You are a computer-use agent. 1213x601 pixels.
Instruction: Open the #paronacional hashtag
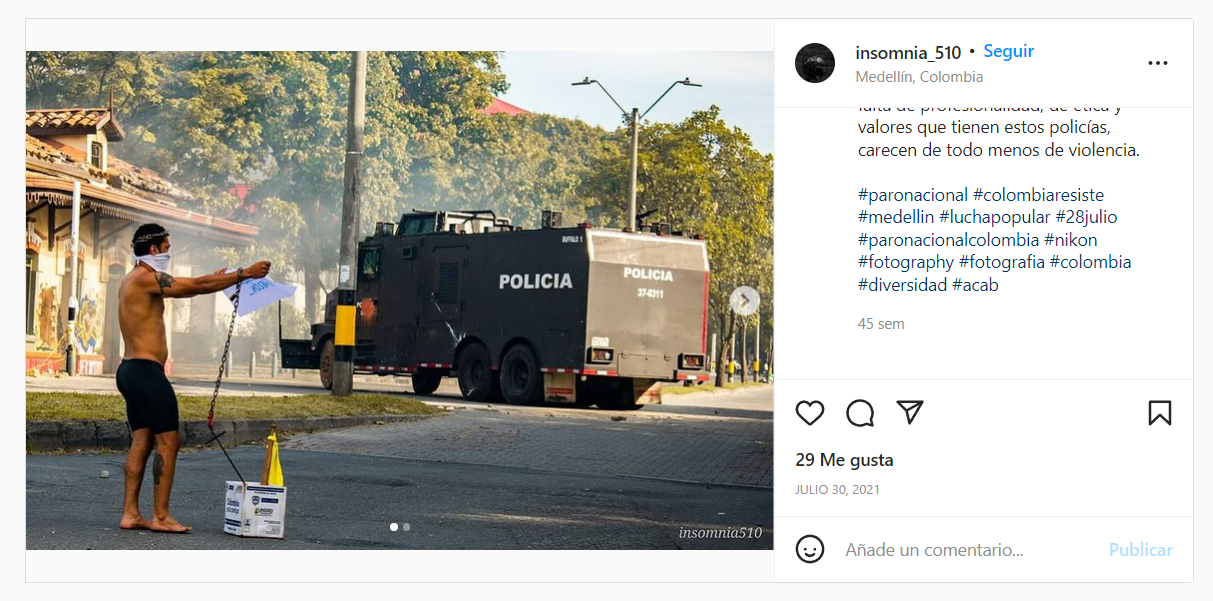pos(913,195)
